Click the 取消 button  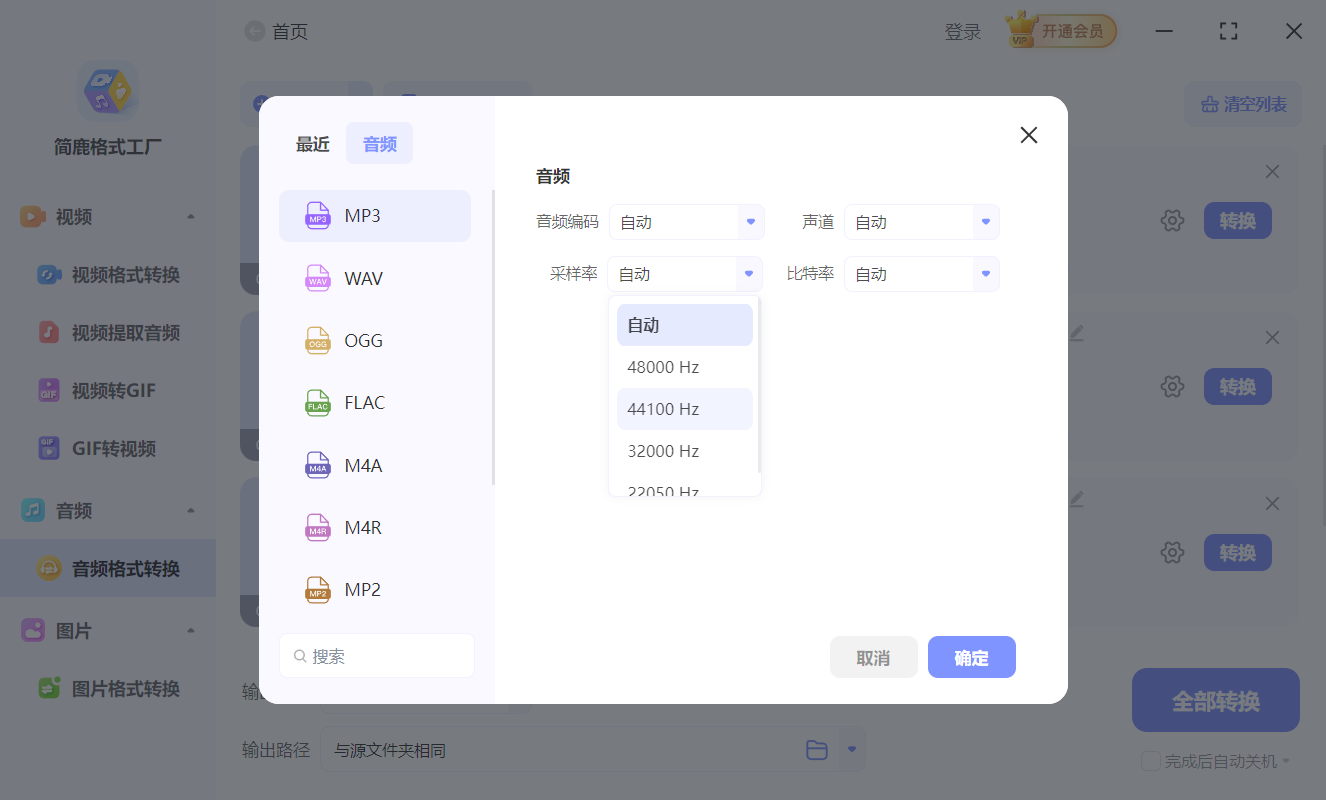(873, 657)
